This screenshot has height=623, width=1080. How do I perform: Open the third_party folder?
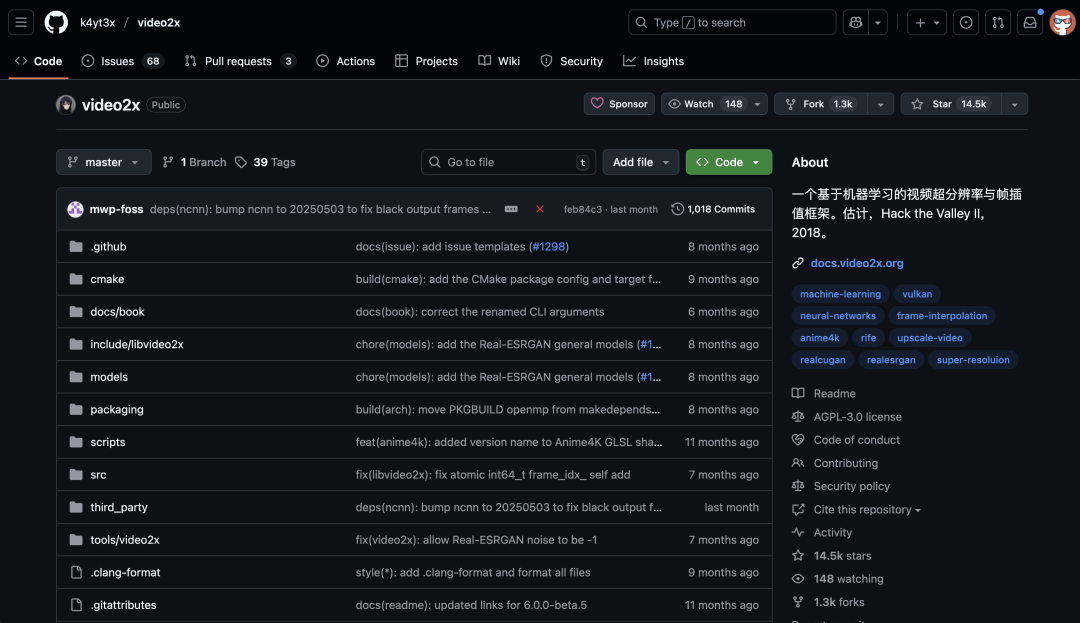pos(119,507)
